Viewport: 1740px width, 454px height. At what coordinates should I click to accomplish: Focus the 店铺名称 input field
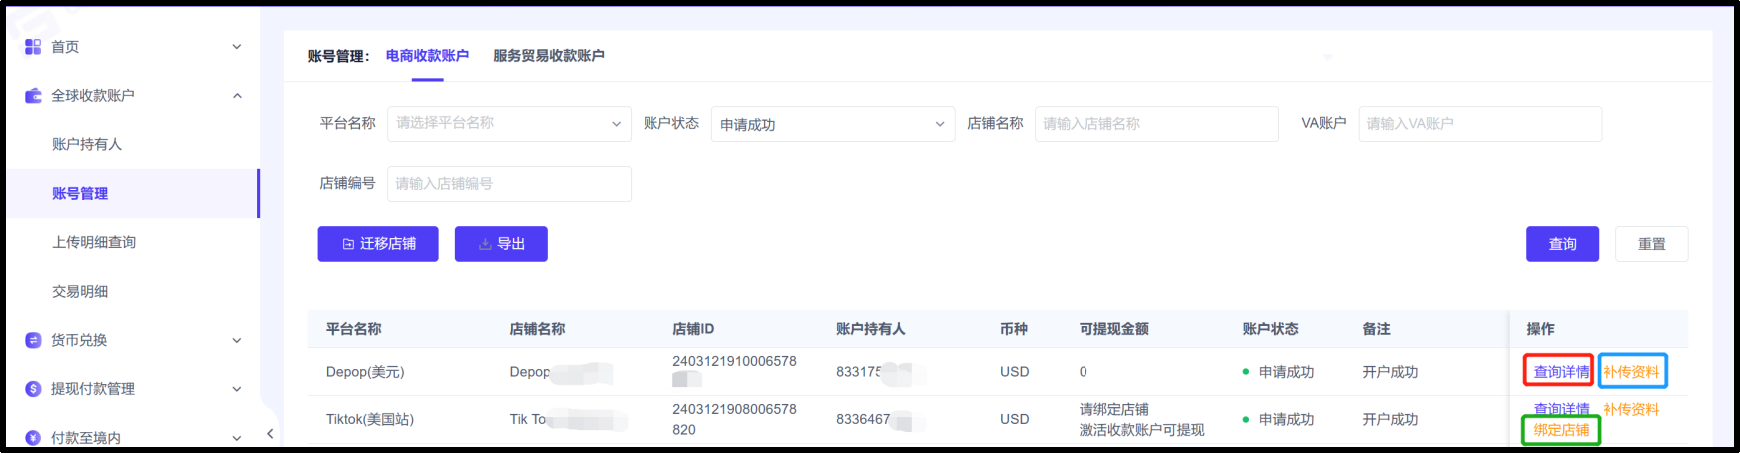[1156, 124]
